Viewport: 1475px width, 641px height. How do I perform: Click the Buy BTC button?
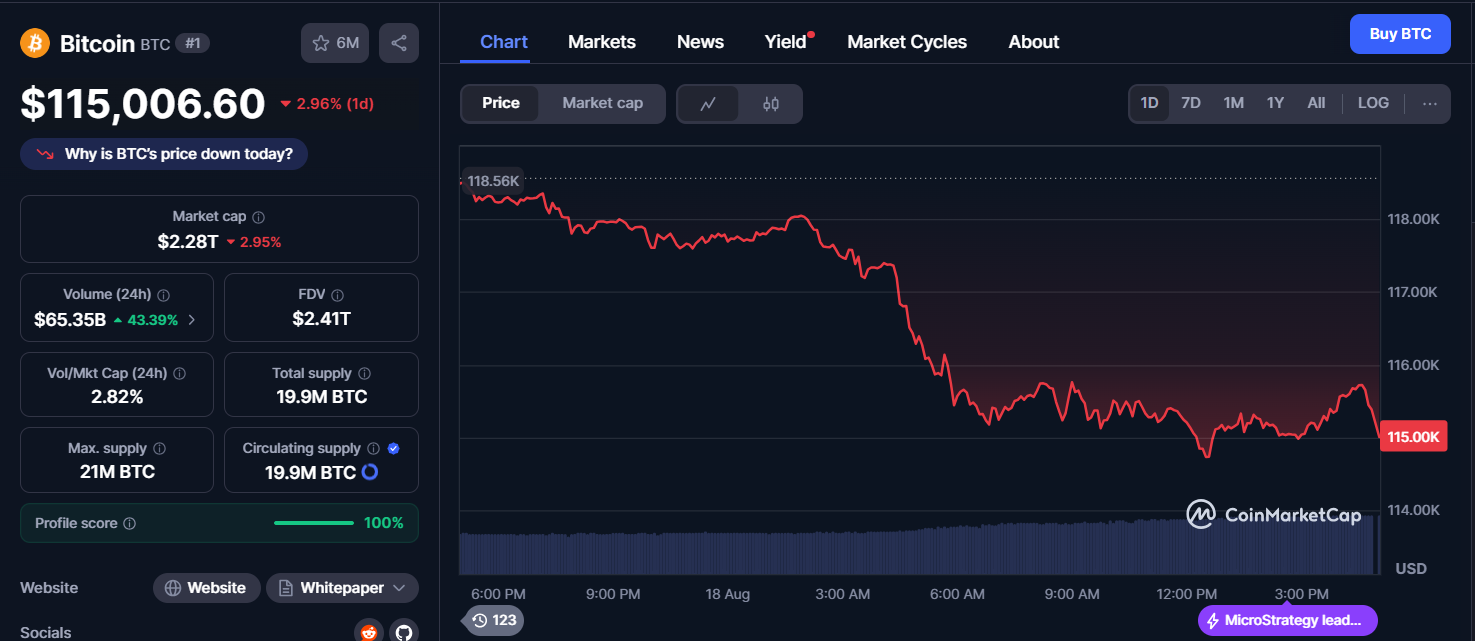[1400, 34]
